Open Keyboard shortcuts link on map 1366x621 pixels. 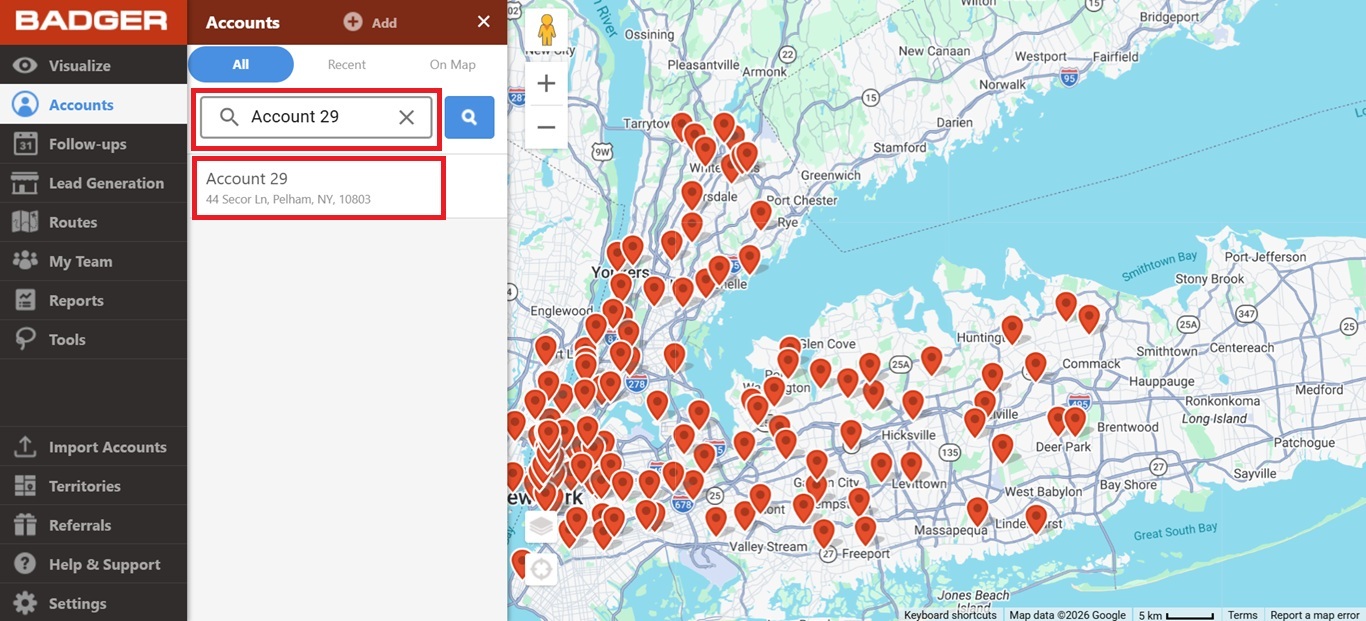click(950, 615)
